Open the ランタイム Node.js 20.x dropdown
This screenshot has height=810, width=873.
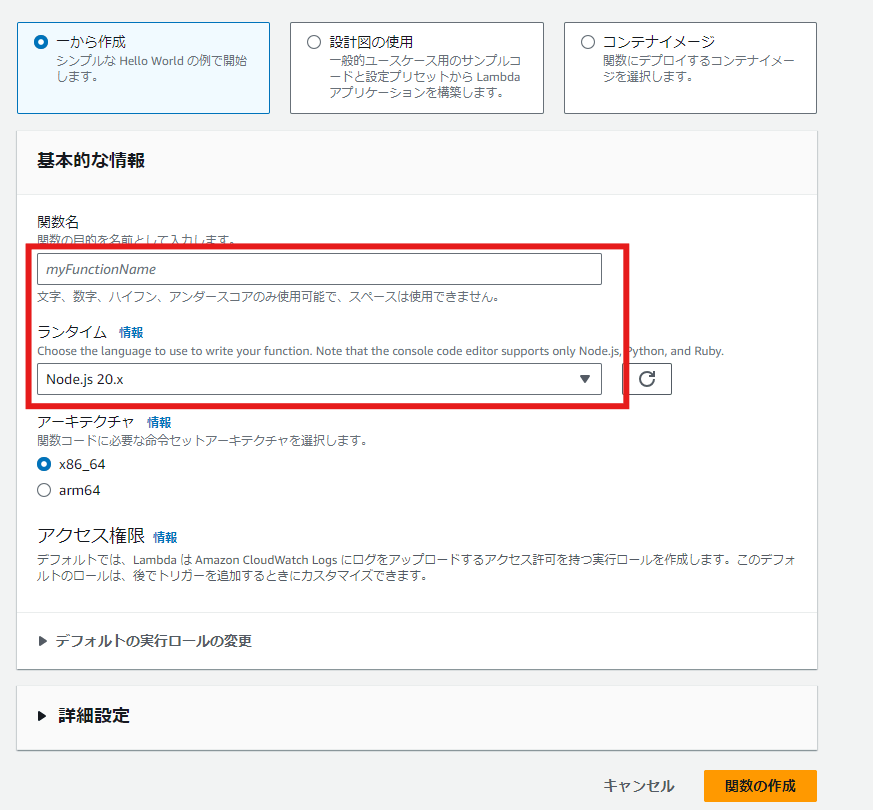(319, 379)
